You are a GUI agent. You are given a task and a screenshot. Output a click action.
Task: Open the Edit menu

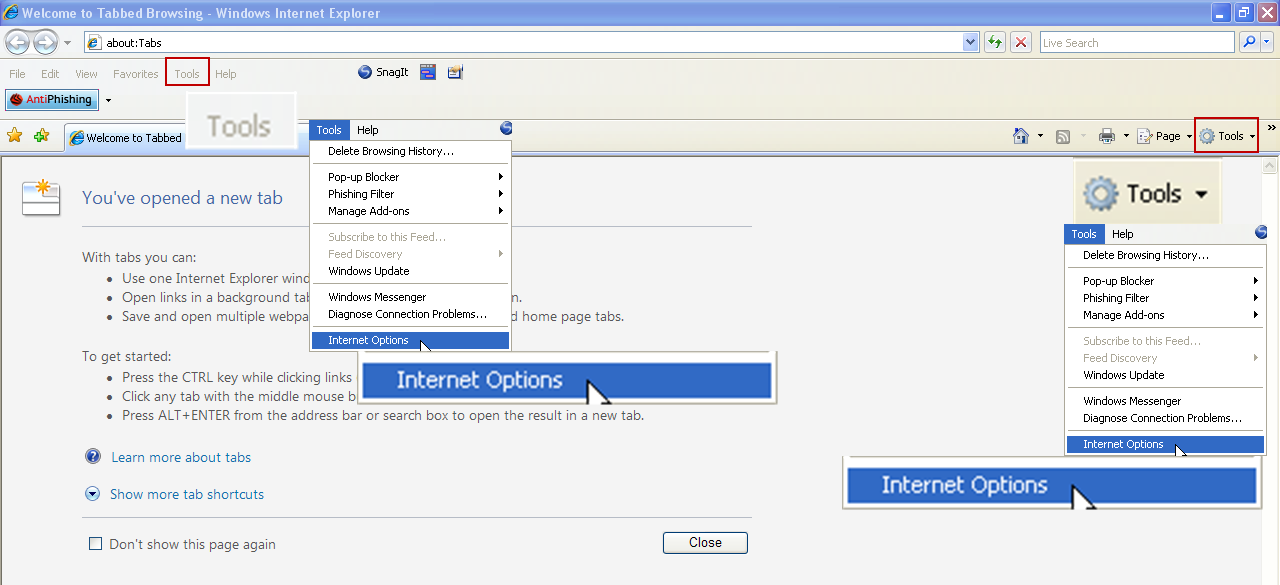(x=50, y=74)
